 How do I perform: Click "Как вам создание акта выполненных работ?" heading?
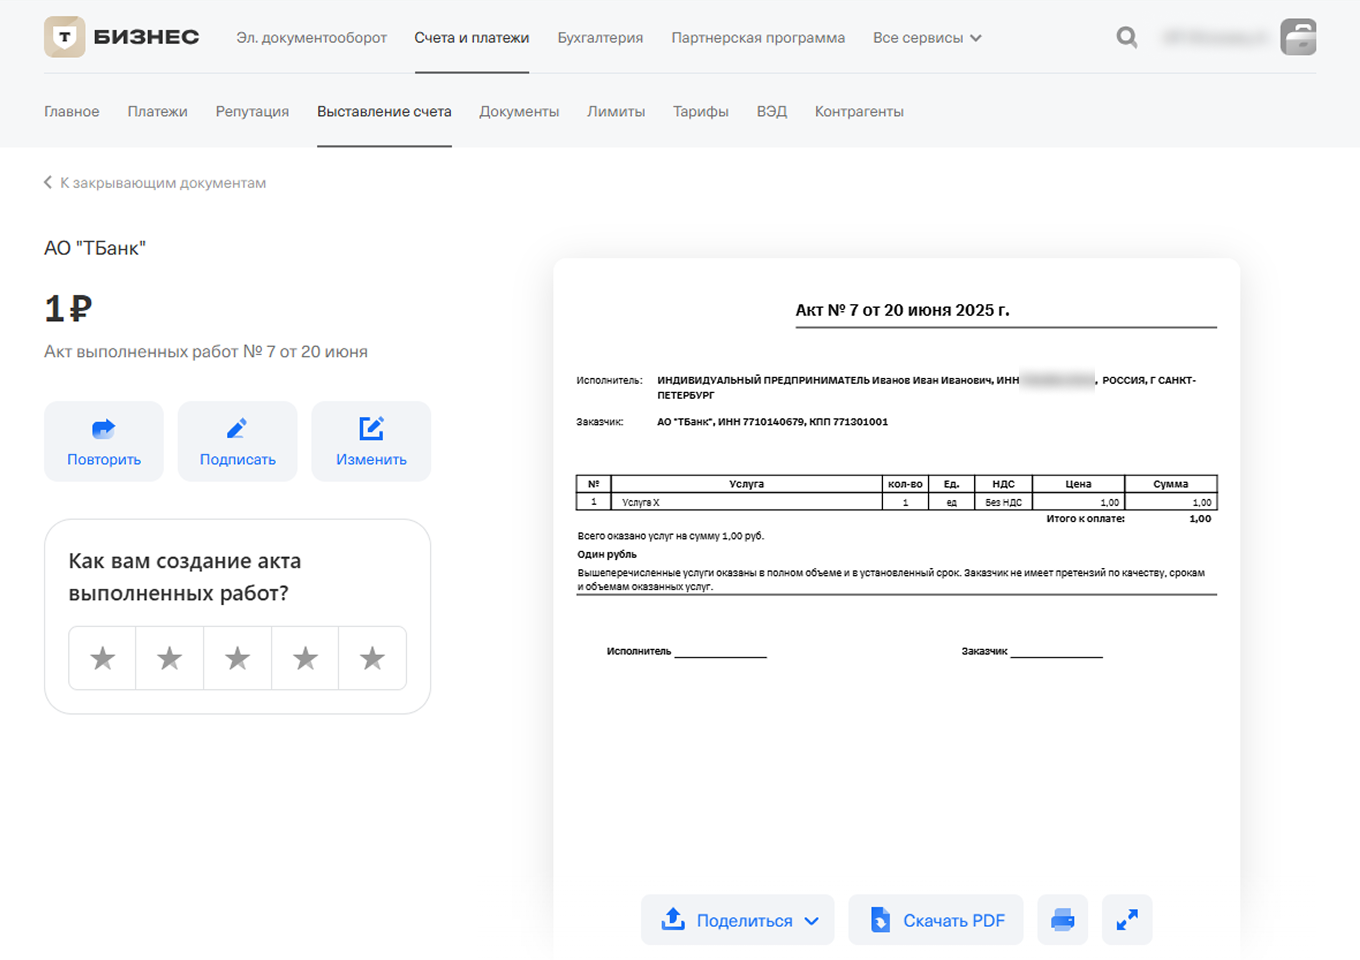pos(185,577)
